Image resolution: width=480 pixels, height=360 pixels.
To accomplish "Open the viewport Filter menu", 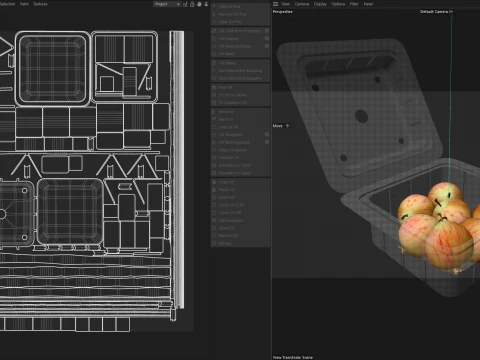I will pos(354,4).
